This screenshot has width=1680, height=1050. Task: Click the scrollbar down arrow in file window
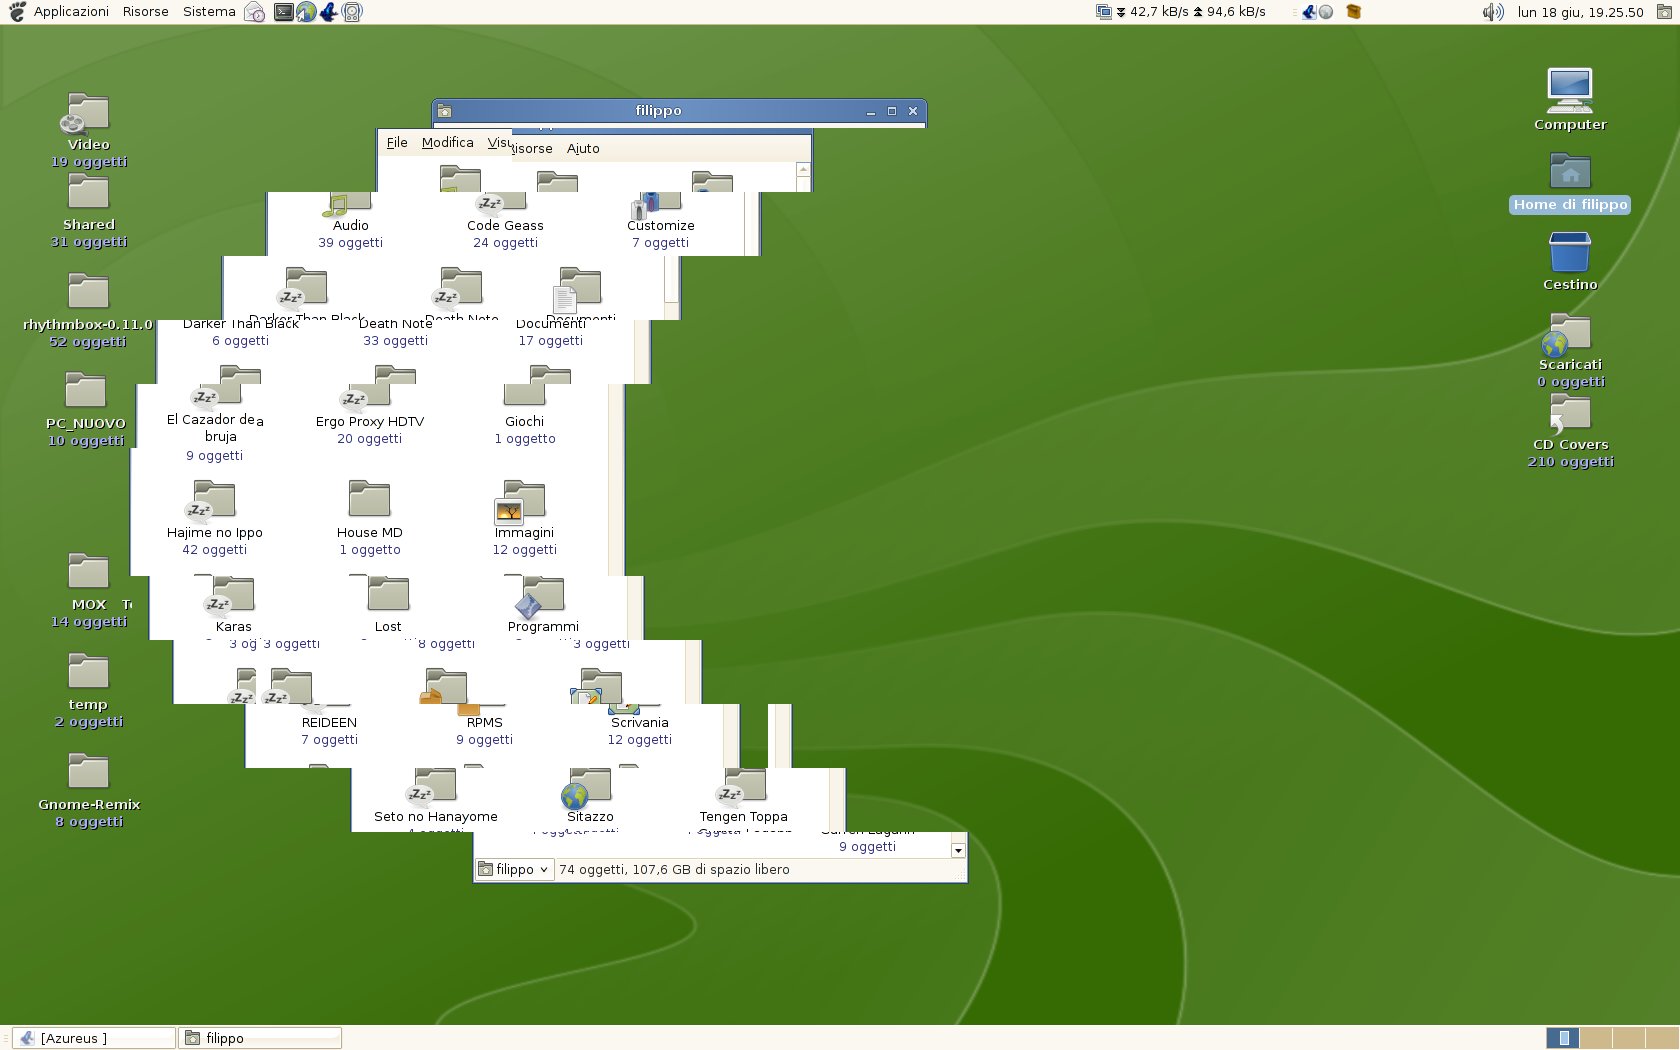958,850
